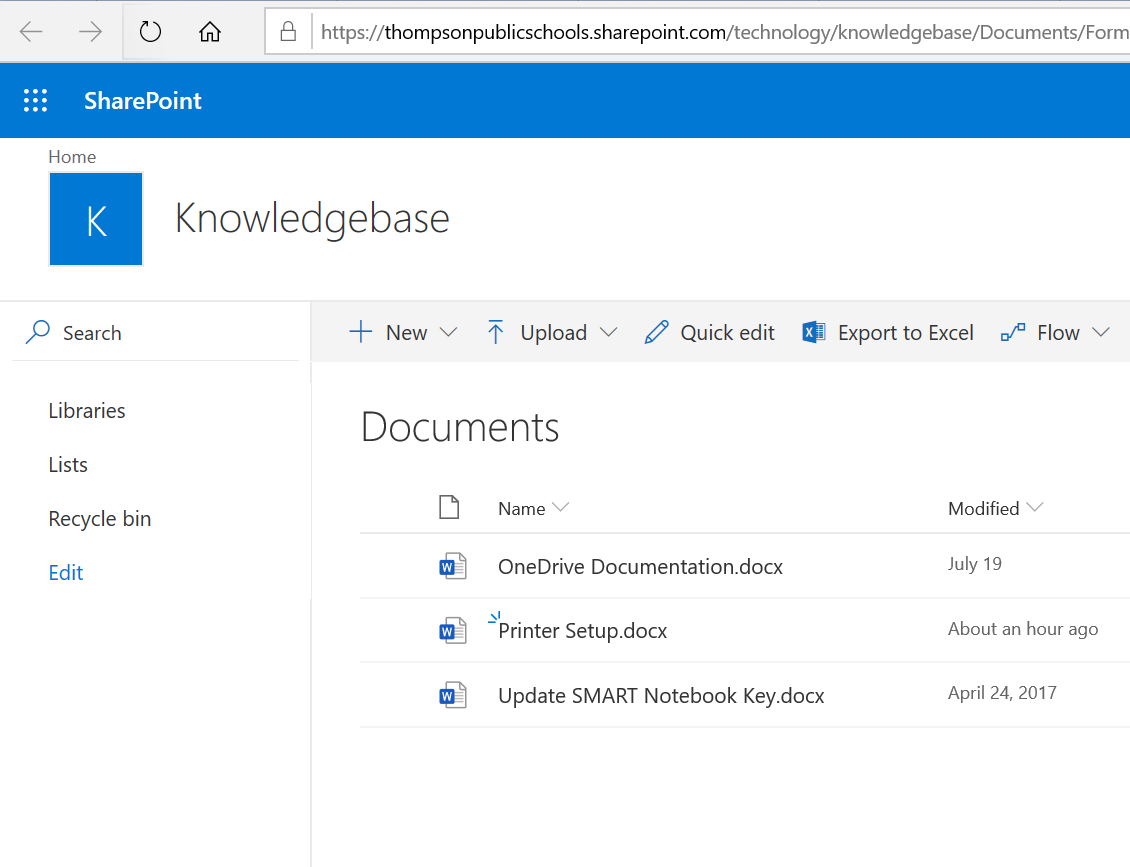Click the Quick edit button
Image resolution: width=1130 pixels, height=867 pixels.
click(x=710, y=332)
